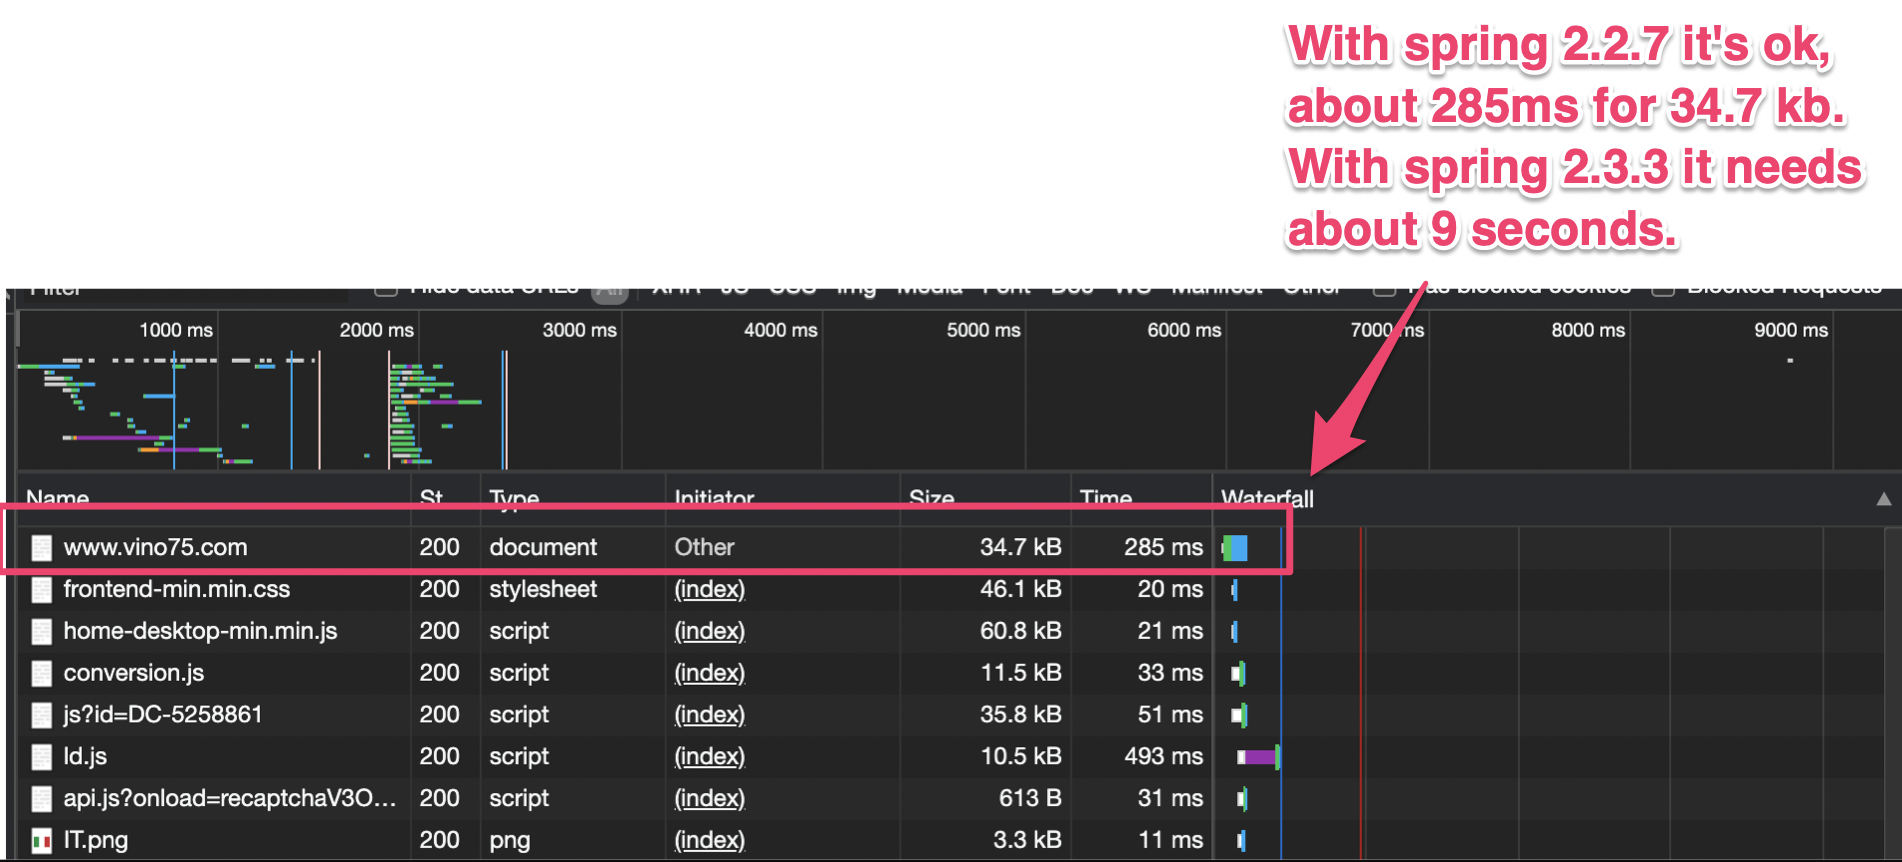This screenshot has width=1902, height=862.
Task: Click the 'stylesheet' type cell
Action: click(x=543, y=589)
